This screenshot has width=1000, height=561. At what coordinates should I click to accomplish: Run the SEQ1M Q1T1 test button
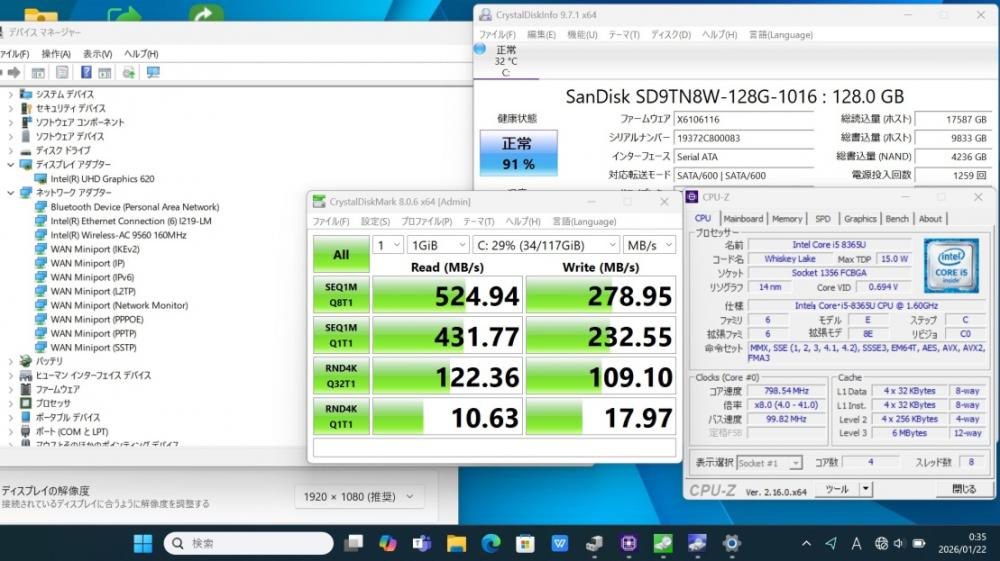(x=341, y=335)
